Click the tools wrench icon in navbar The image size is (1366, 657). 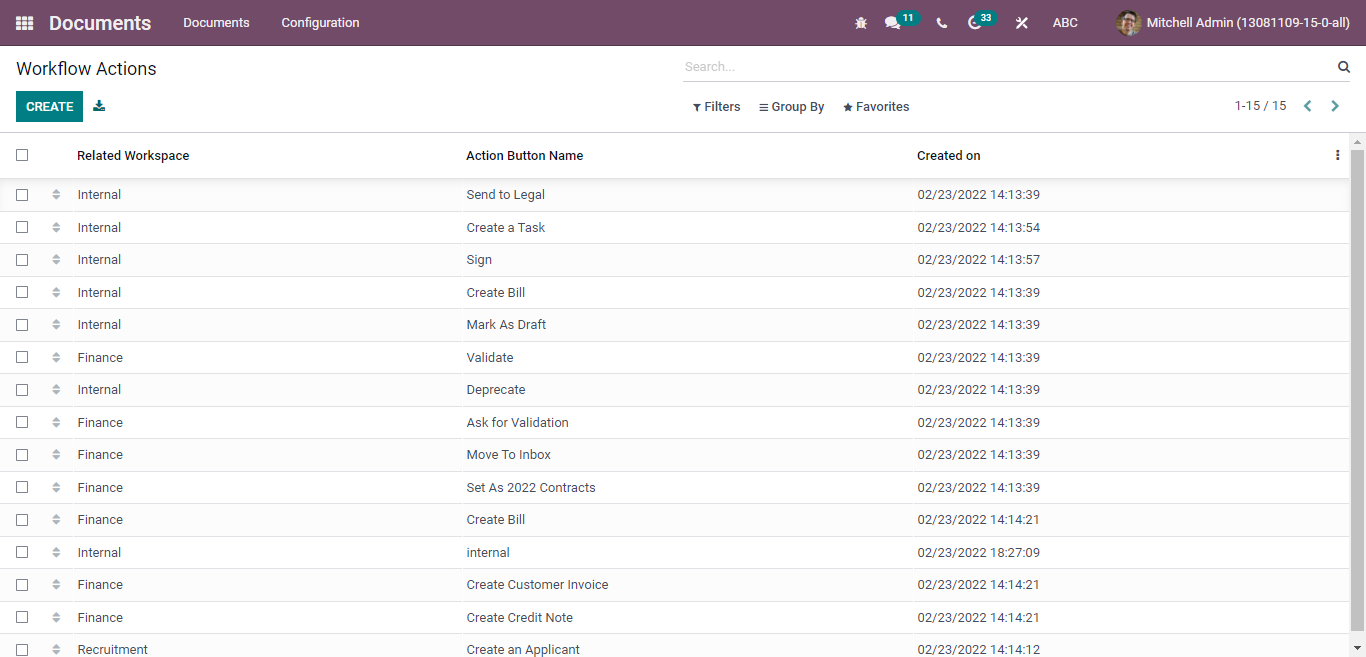point(1022,23)
